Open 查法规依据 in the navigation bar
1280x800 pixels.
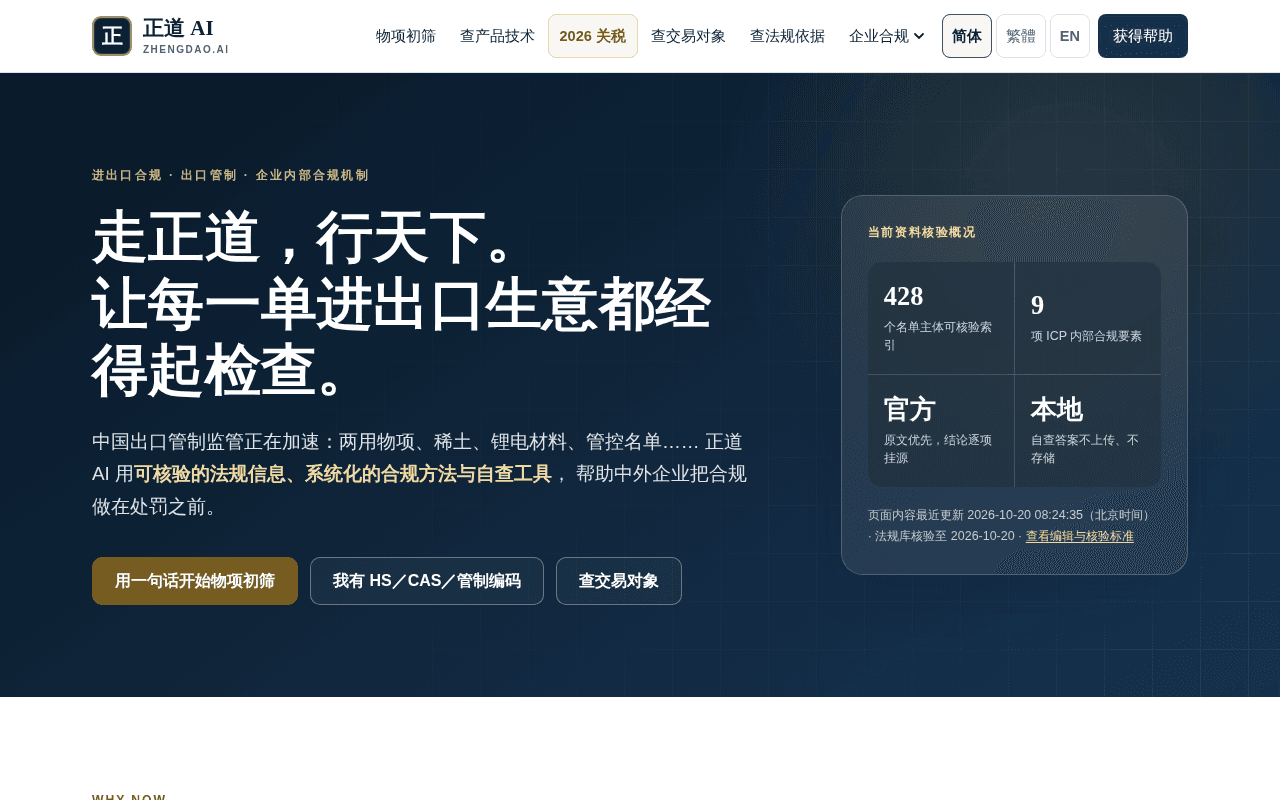click(787, 36)
